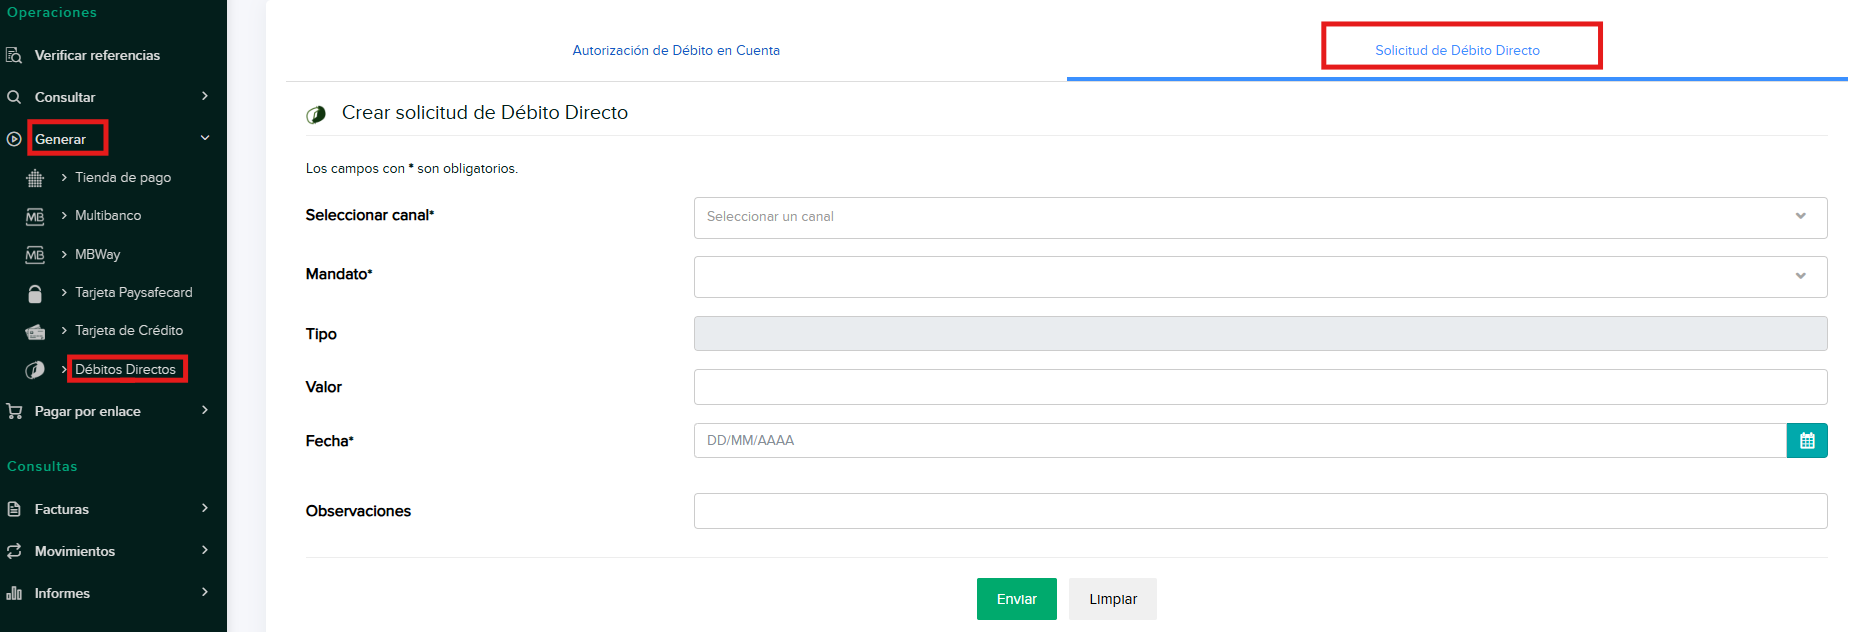
Task: Click the Débitos Directos leaf icon
Action: 35,370
